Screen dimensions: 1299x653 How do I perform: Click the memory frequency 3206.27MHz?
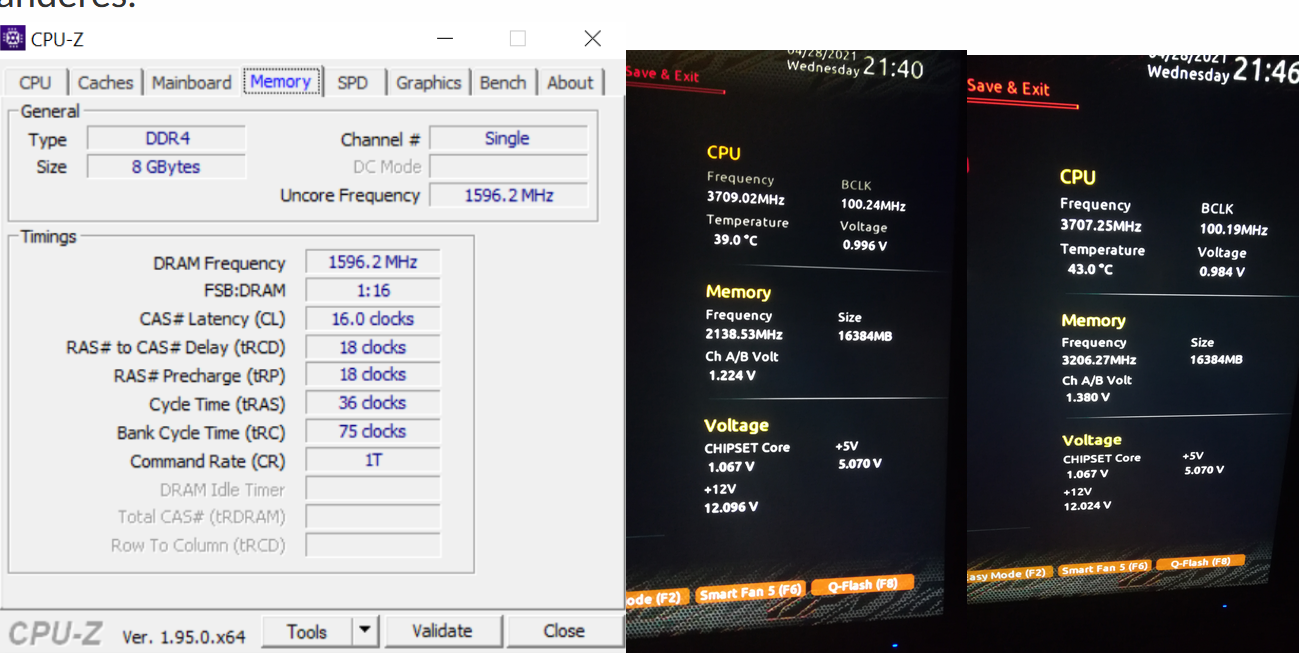pos(1099,359)
